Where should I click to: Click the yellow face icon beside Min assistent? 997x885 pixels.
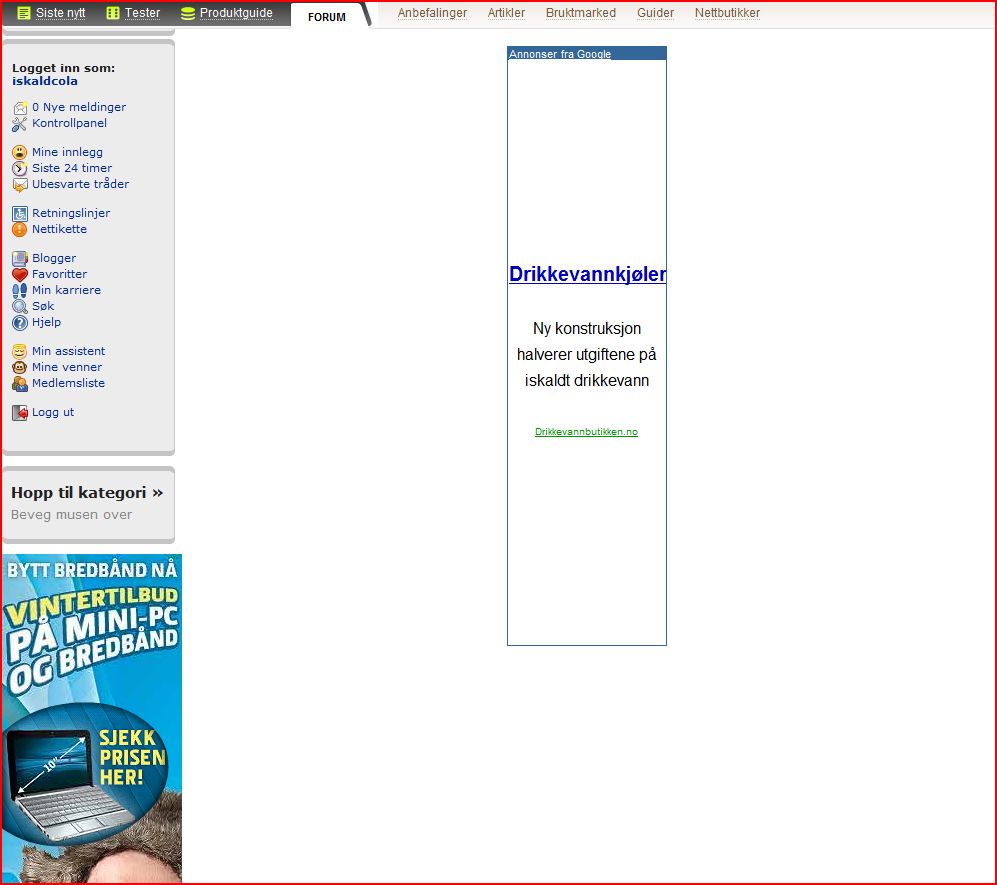click(x=20, y=352)
